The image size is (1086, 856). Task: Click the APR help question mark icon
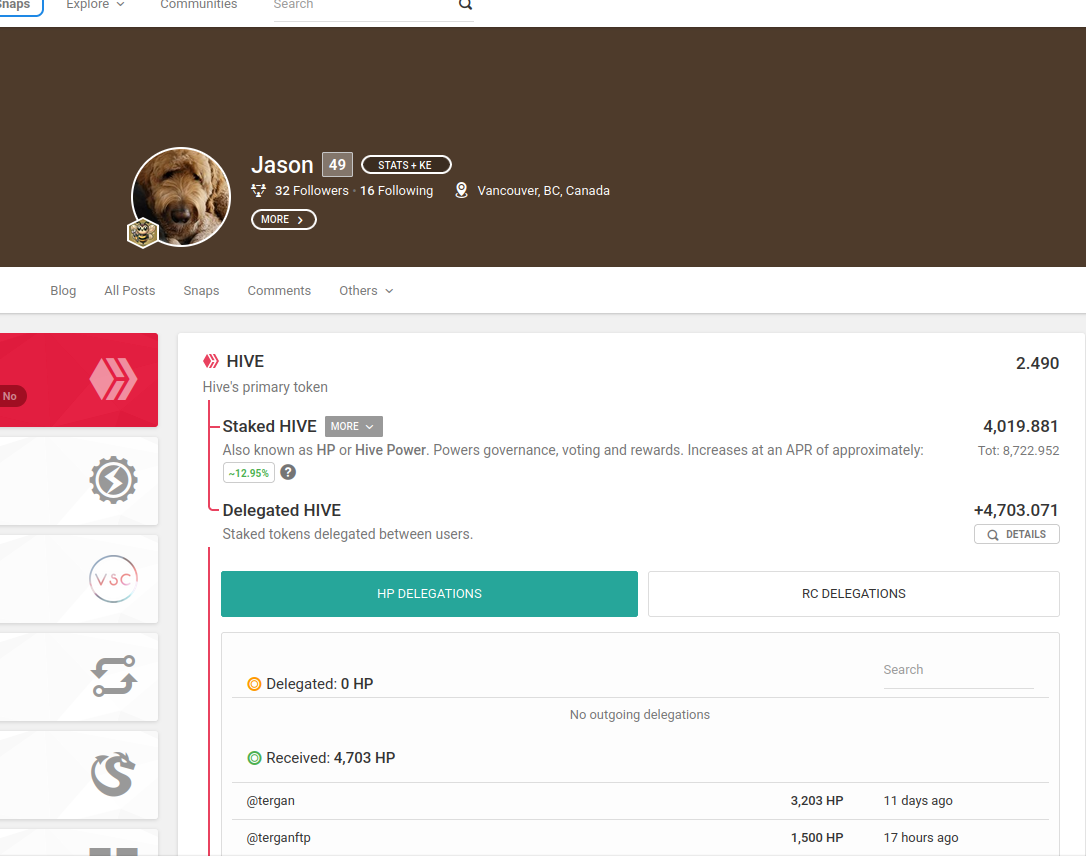288,472
